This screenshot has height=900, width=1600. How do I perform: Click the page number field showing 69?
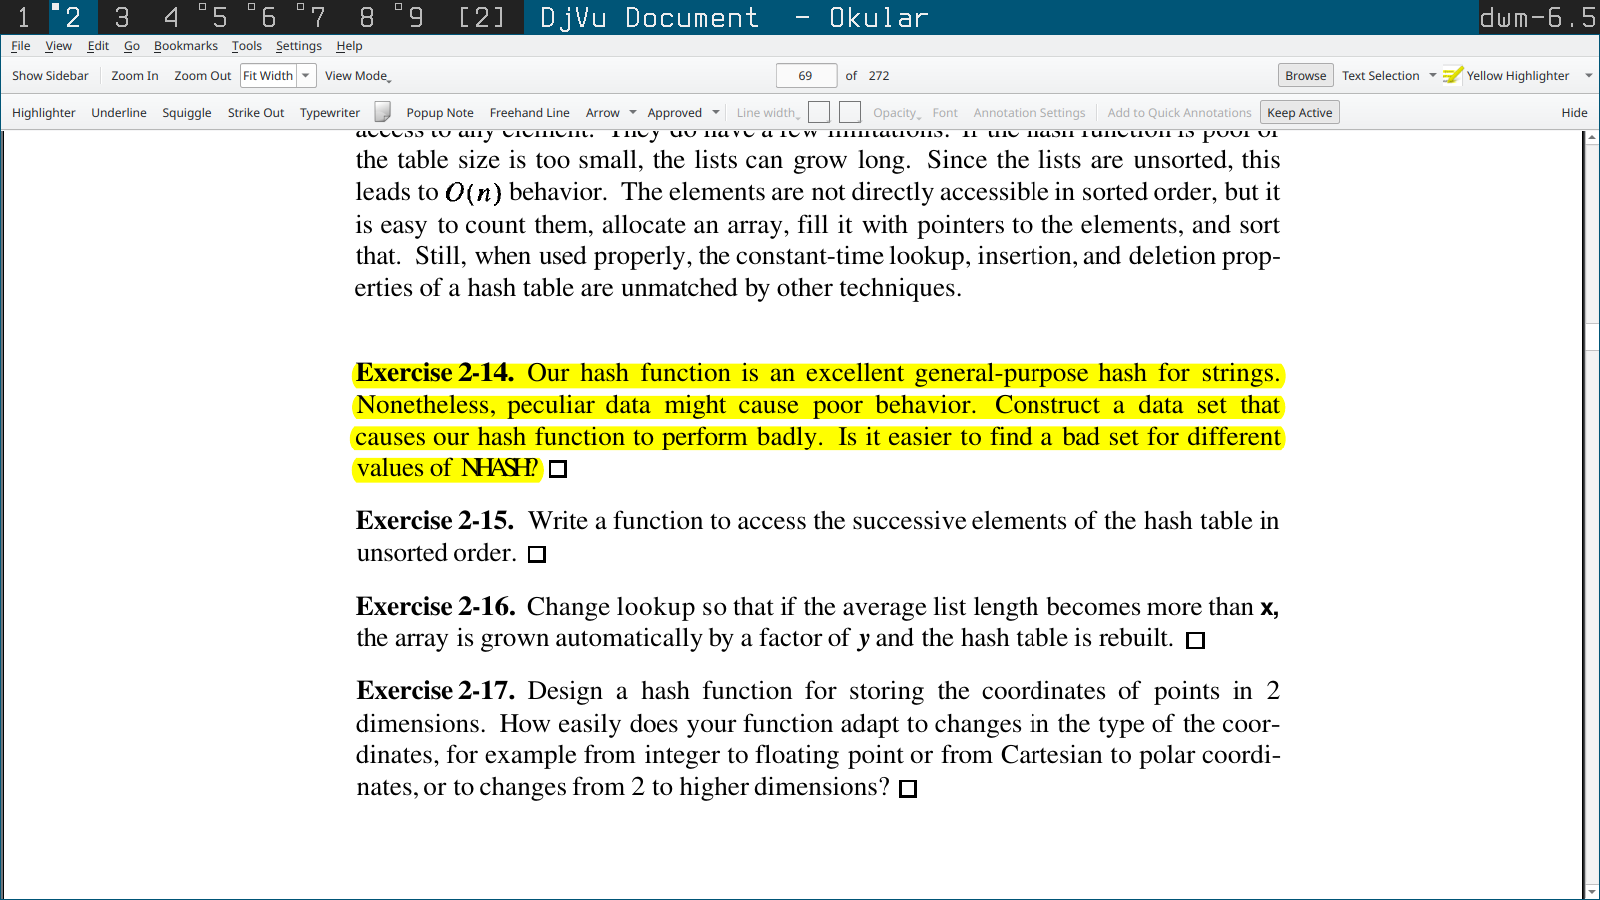[806, 76]
